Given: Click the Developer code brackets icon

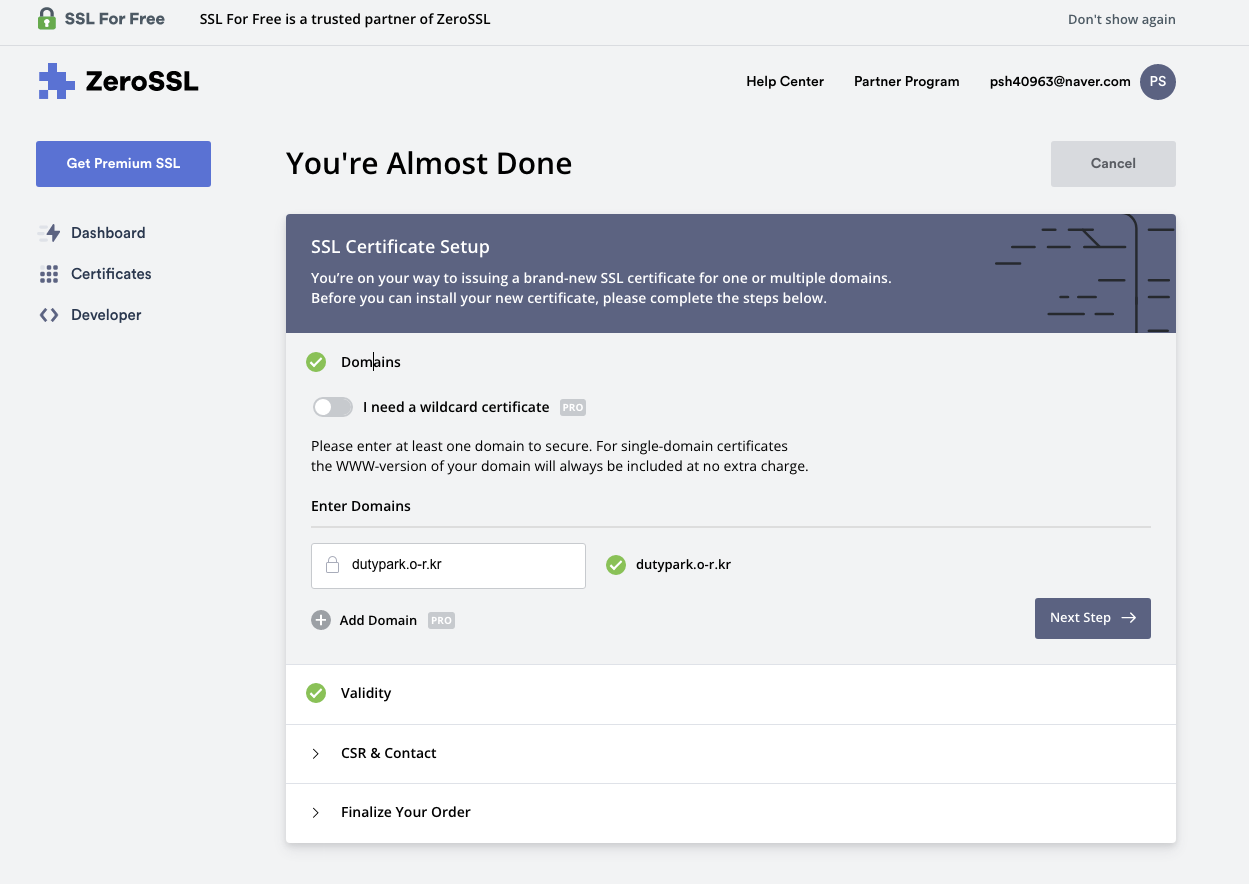Looking at the screenshot, I should coord(49,315).
